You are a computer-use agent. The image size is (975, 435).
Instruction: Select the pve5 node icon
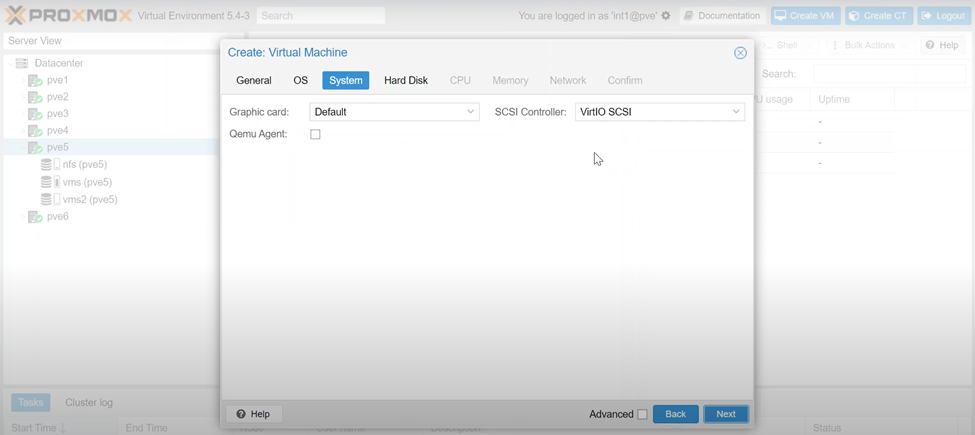coord(35,147)
